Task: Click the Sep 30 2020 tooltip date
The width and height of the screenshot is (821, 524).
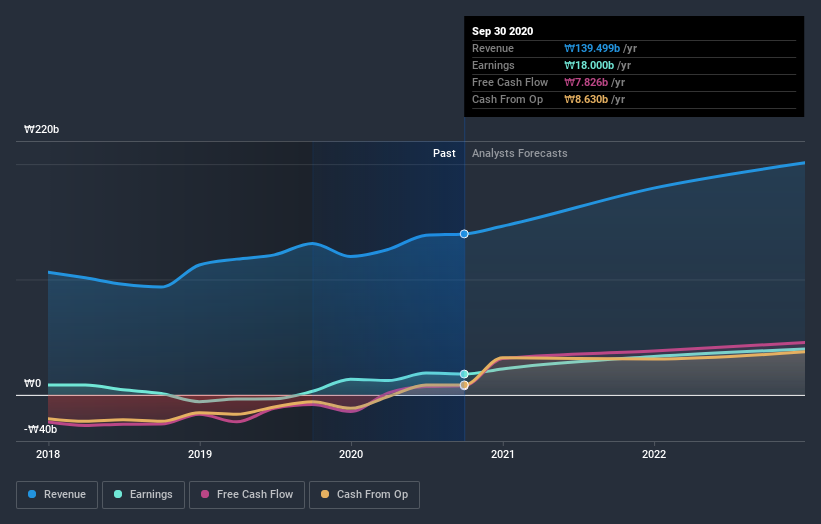Action: pyautogui.click(x=503, y=31)
